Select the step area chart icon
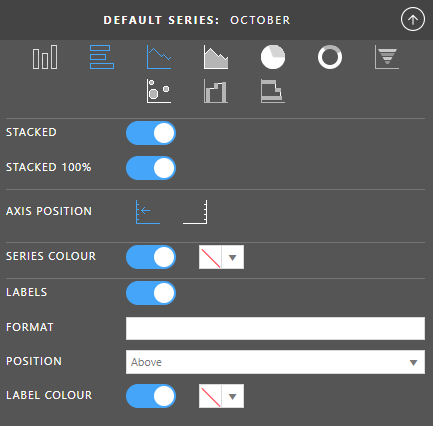This screenshot has height=426, width=433. coord(216,91)
